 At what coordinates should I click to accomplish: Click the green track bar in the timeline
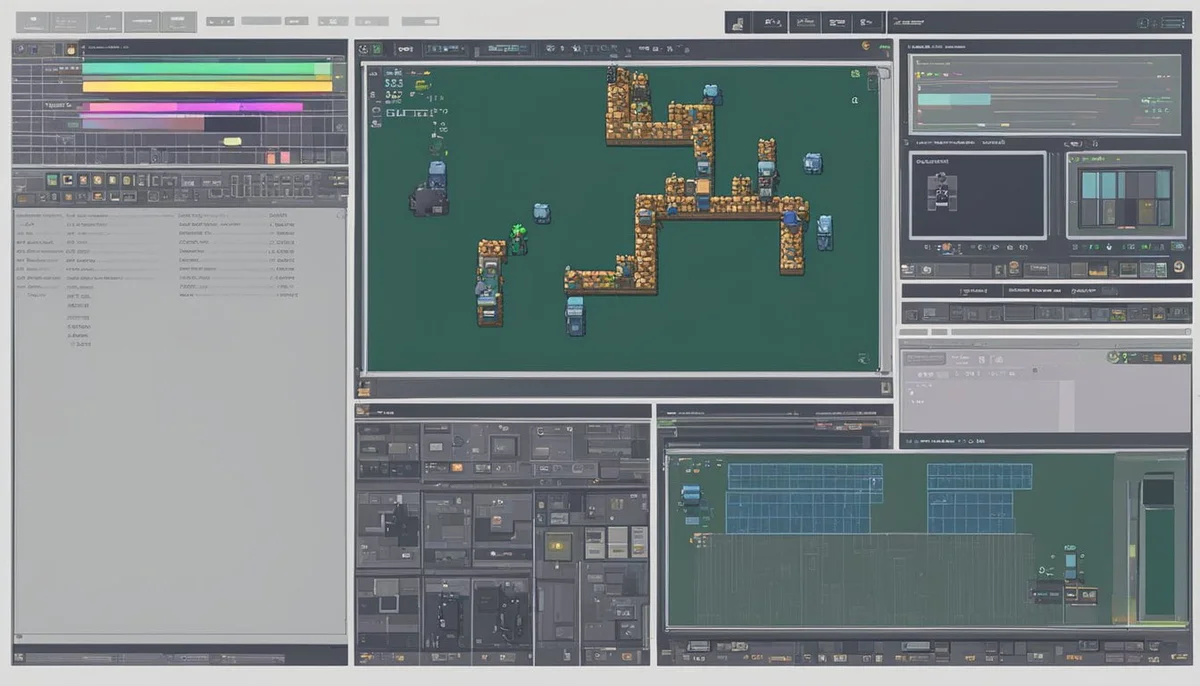pos(206,70)
